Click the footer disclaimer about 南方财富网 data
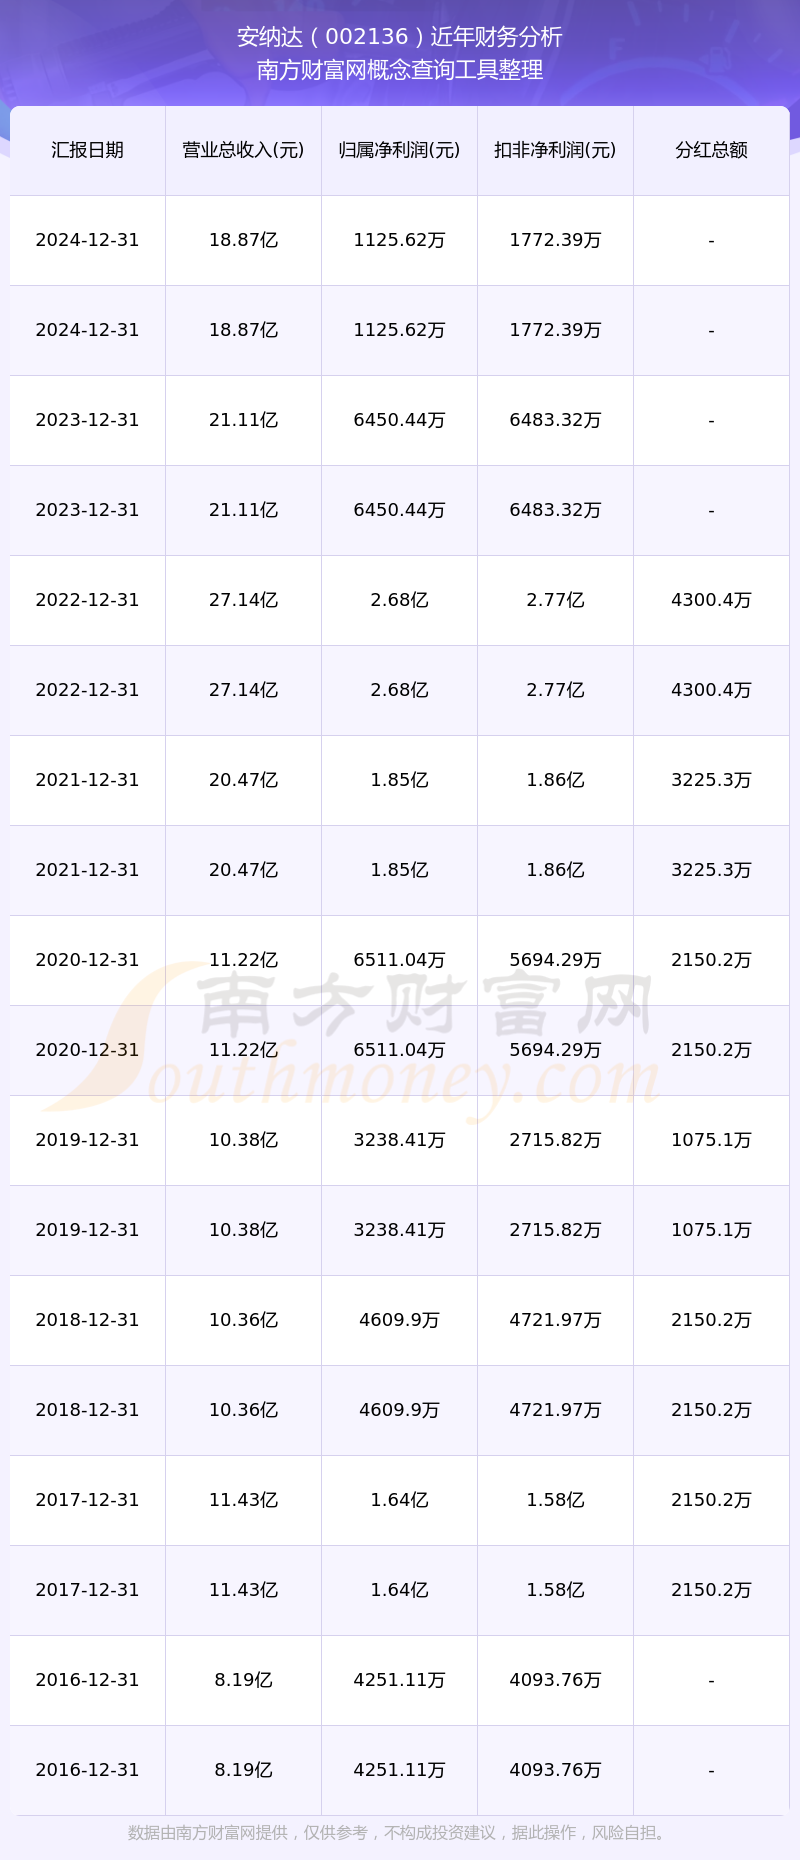Screen dimensions: 800x1860 pyautogui.click(x=400, y=1833)
